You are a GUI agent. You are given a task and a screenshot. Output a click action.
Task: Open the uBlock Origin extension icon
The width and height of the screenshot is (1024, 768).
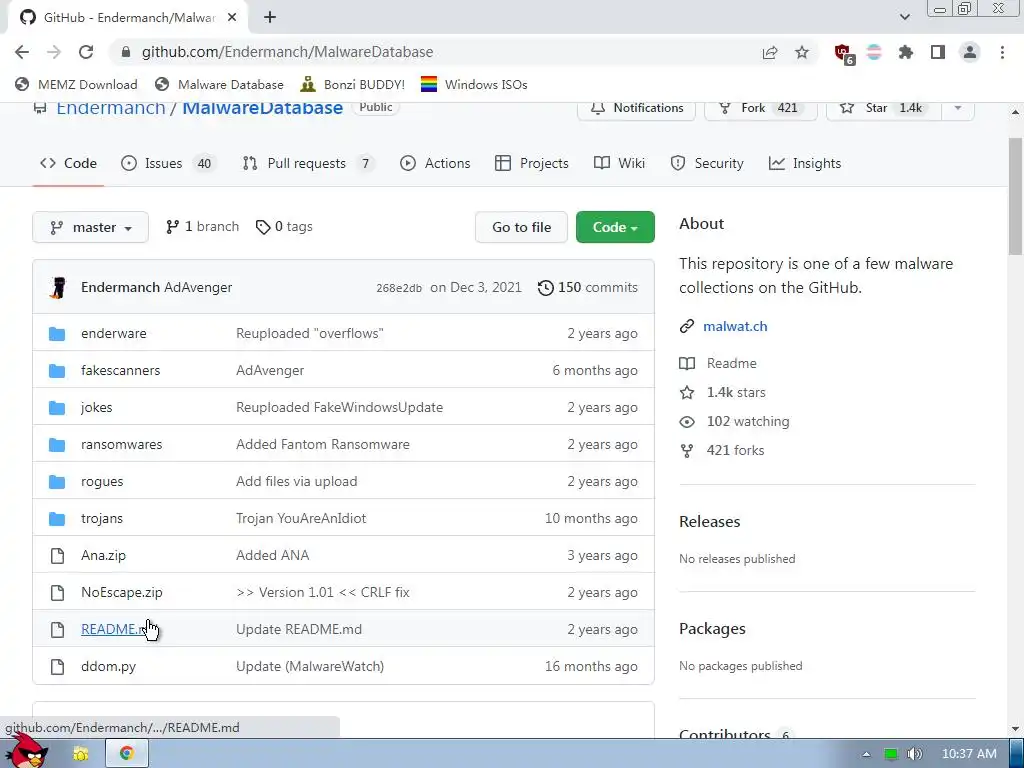click(843, 53)
